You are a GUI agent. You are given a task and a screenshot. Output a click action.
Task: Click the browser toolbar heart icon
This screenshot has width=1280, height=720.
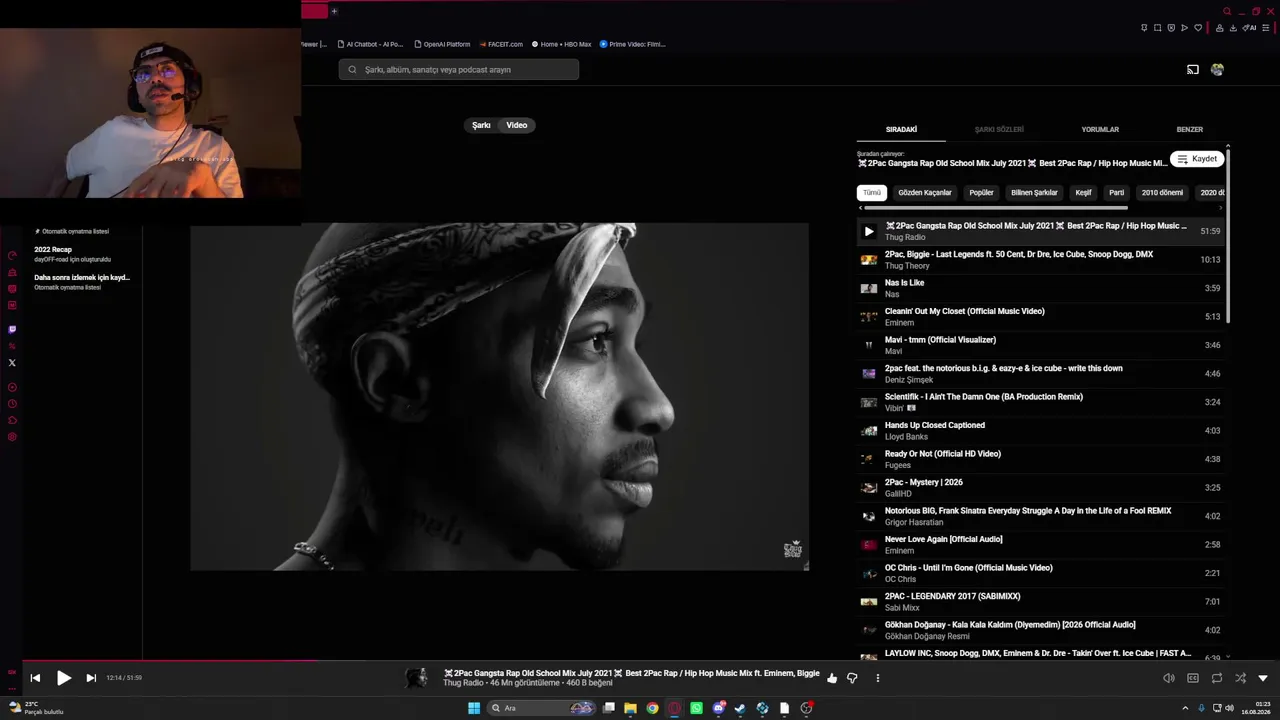click(x=1198, y=28)
